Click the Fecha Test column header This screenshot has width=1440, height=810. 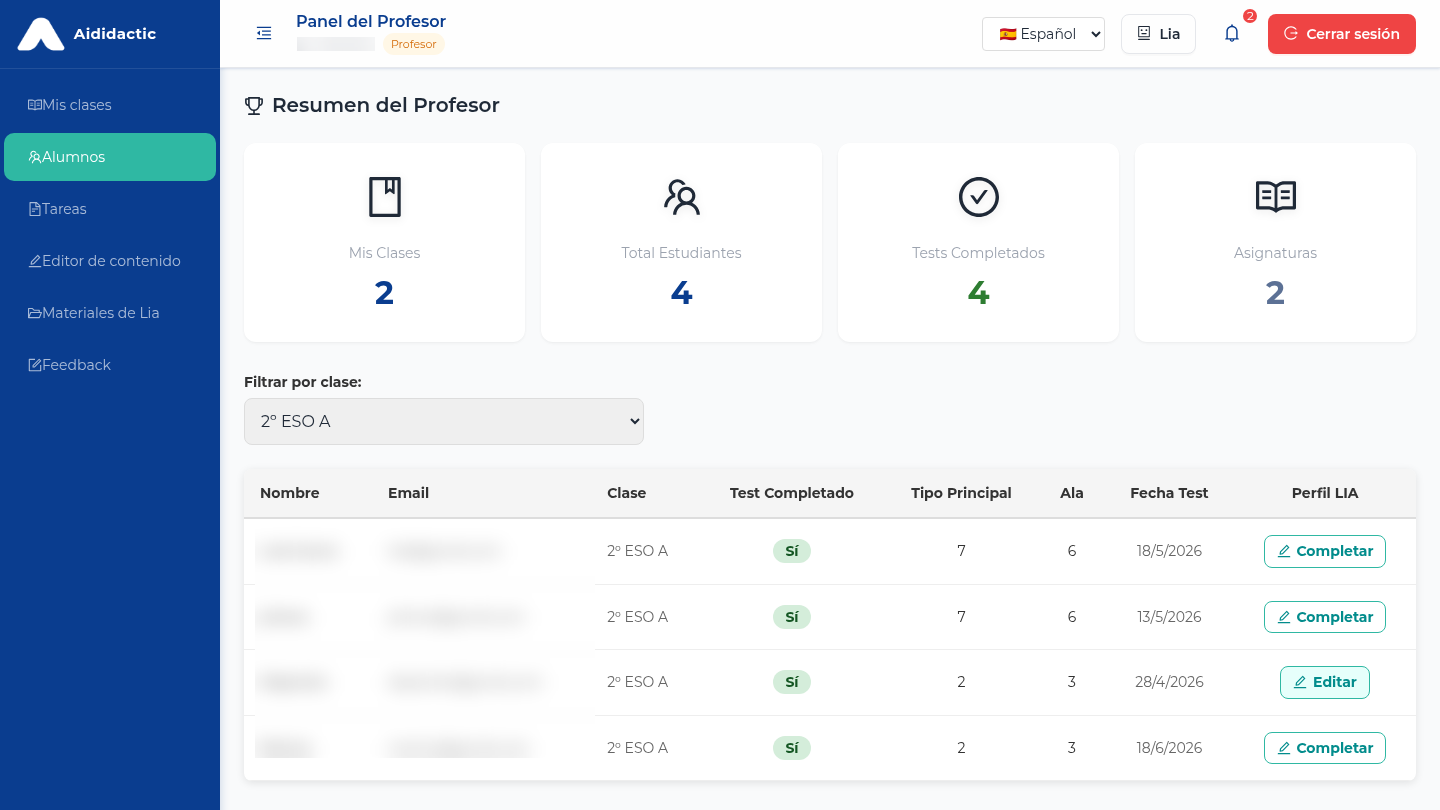(x=1169, y=493)
